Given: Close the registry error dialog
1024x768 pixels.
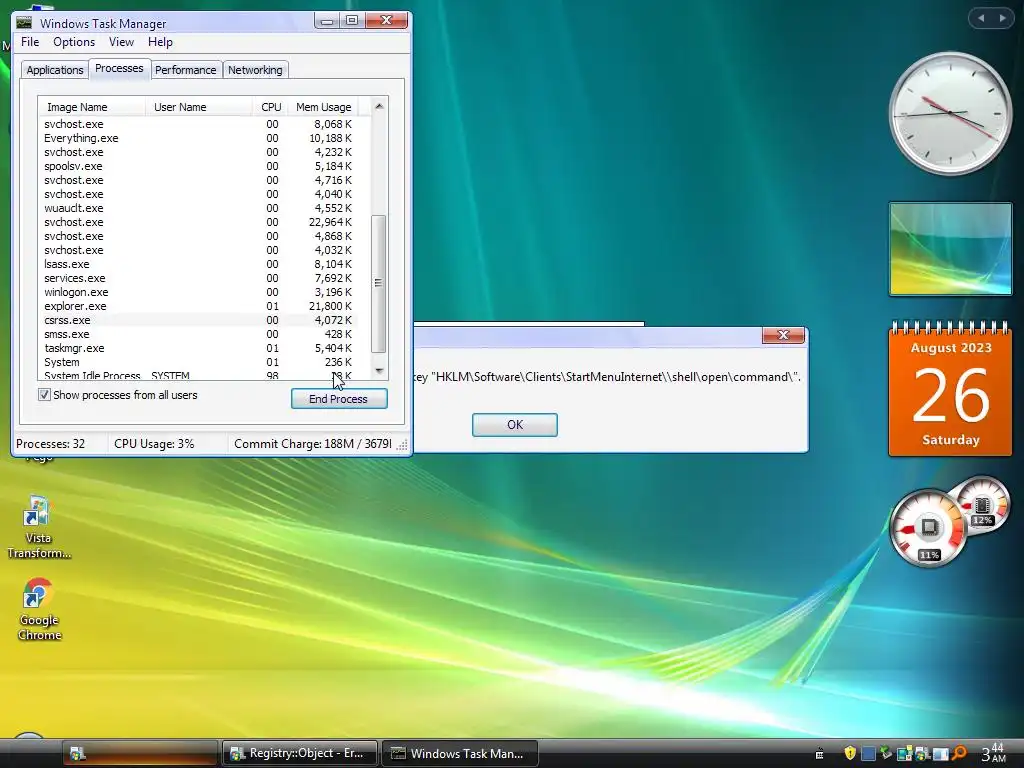Looking at the screenshot, I should (x=783, y=335).
